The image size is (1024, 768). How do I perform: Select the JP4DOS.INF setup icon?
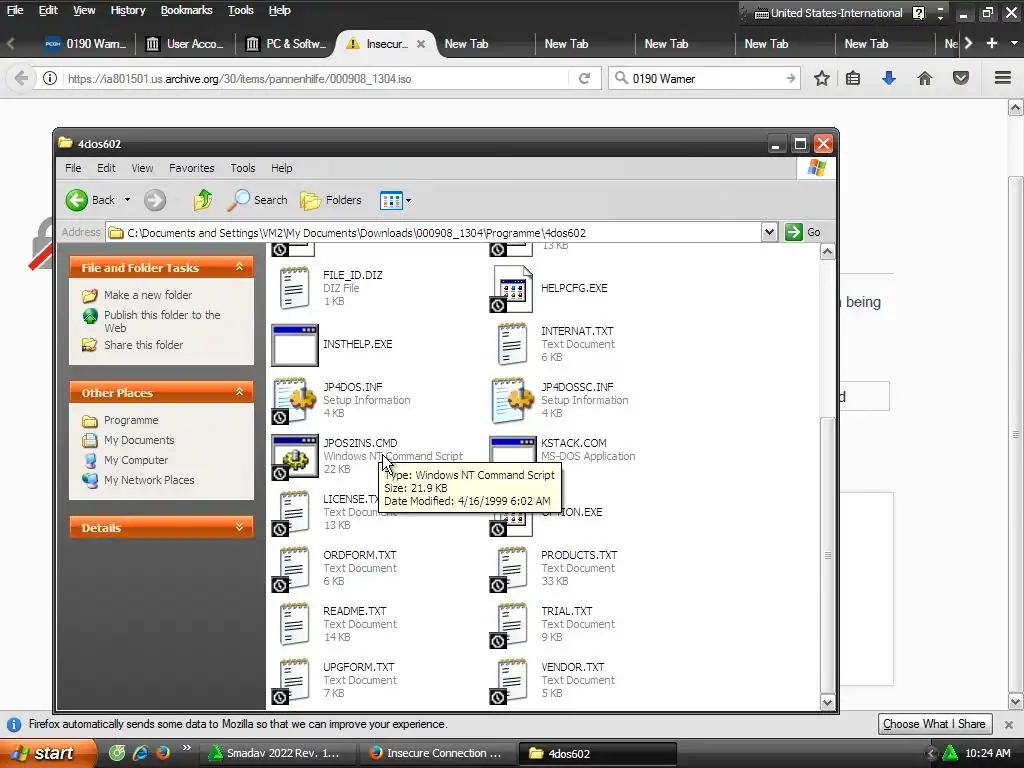(295, 400)
